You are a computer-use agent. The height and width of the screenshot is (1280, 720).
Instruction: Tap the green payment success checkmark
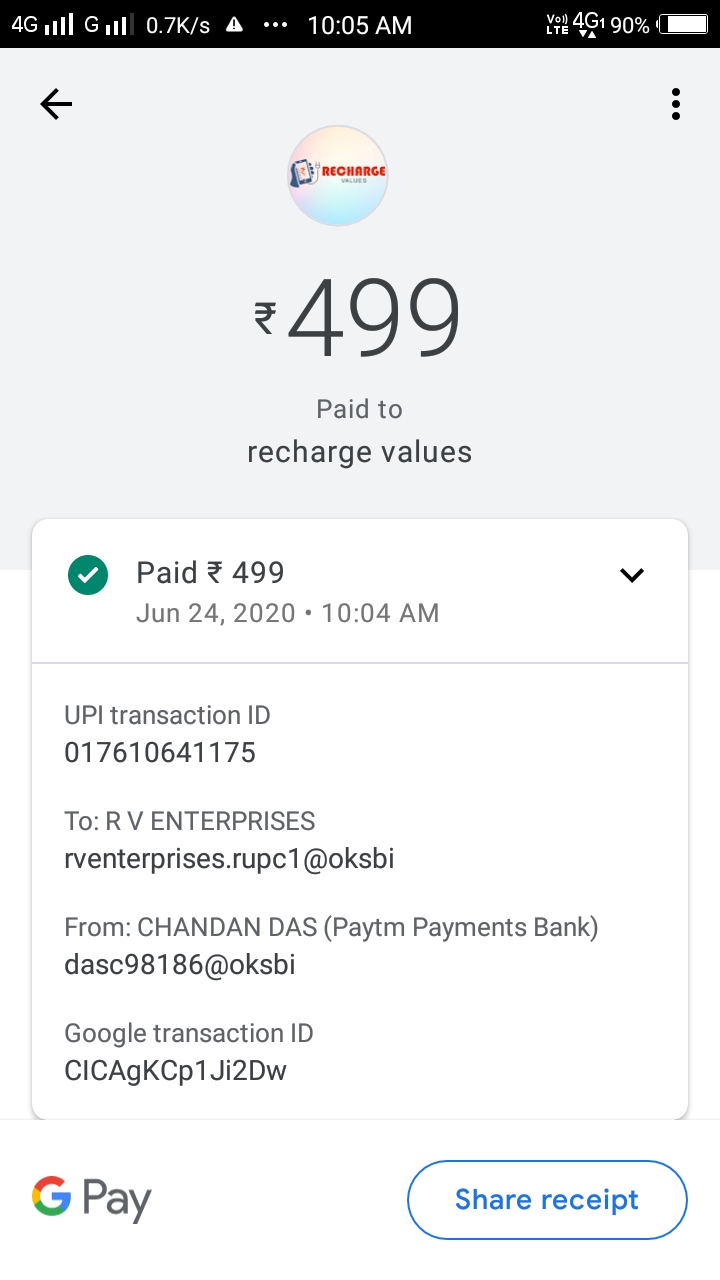pos(88,575)
